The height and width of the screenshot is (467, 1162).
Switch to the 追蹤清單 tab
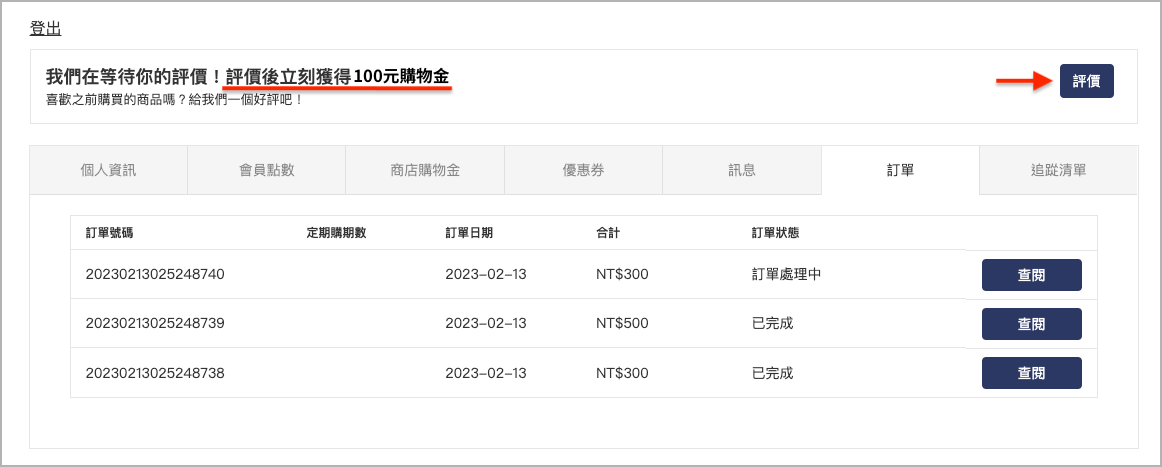(1058, 170)
